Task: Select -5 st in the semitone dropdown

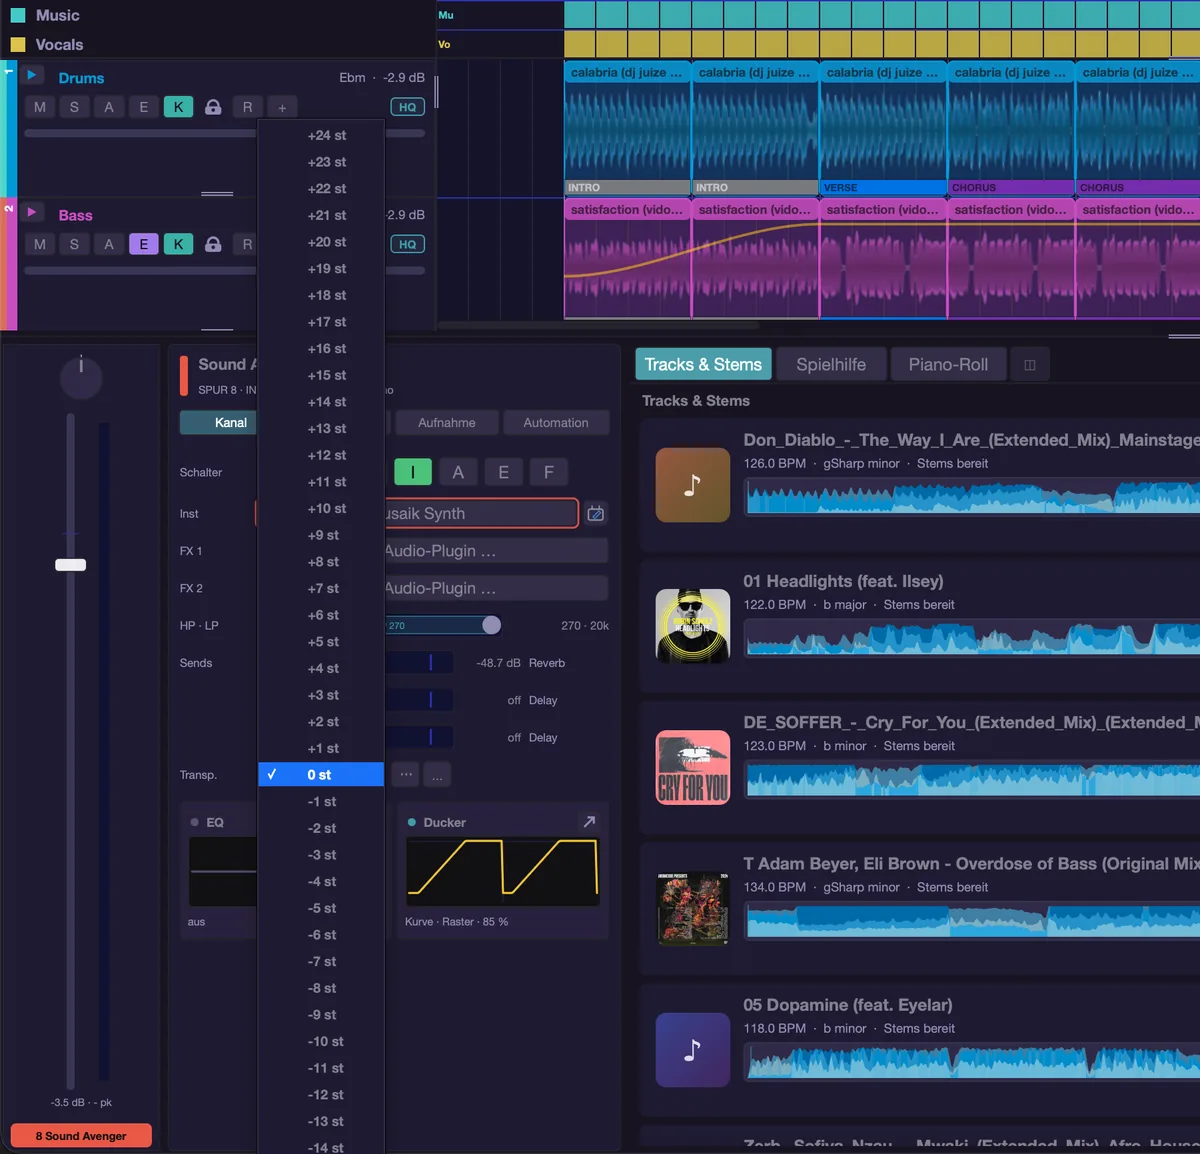Action: (321, 908)
